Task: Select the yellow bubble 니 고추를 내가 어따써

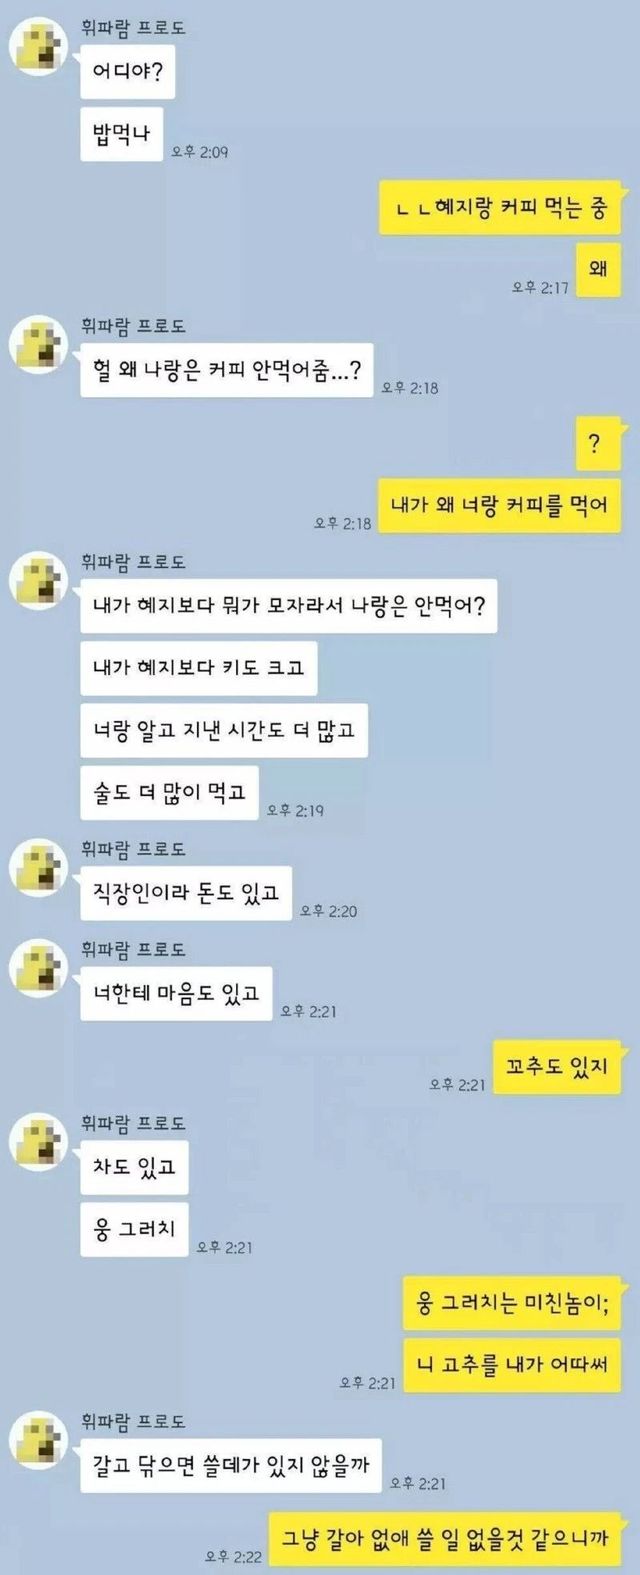Action: coord(513,1365)
